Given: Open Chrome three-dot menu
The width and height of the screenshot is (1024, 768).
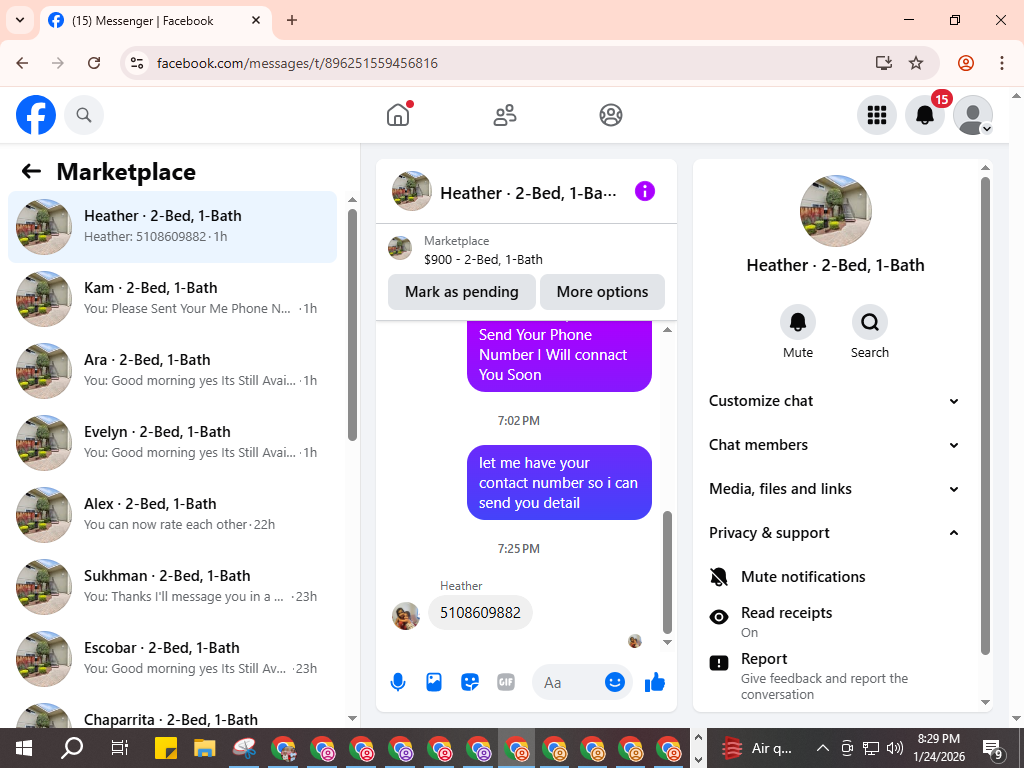Looking at the screenshot, I should tap(1001, 63).
